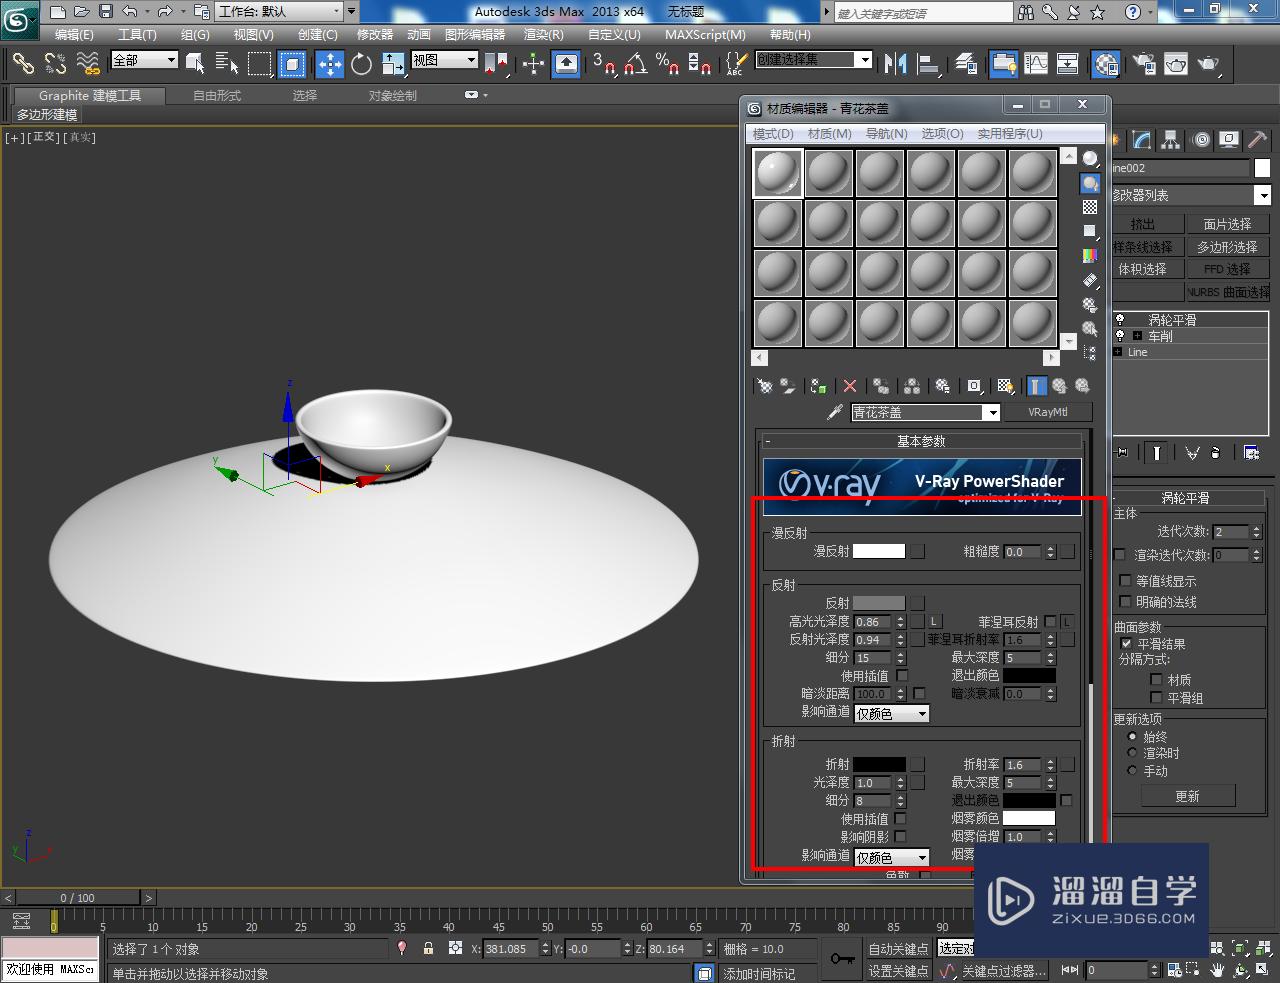
Task: Open the Material Editor toolbar icon
Action: [1105, 64]
